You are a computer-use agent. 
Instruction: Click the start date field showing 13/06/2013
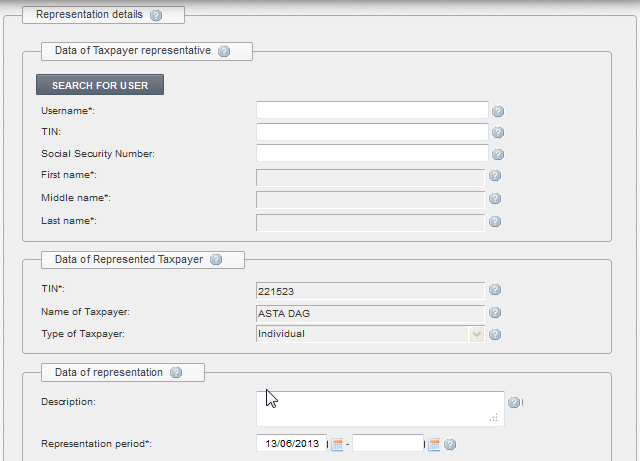(291, 443)
